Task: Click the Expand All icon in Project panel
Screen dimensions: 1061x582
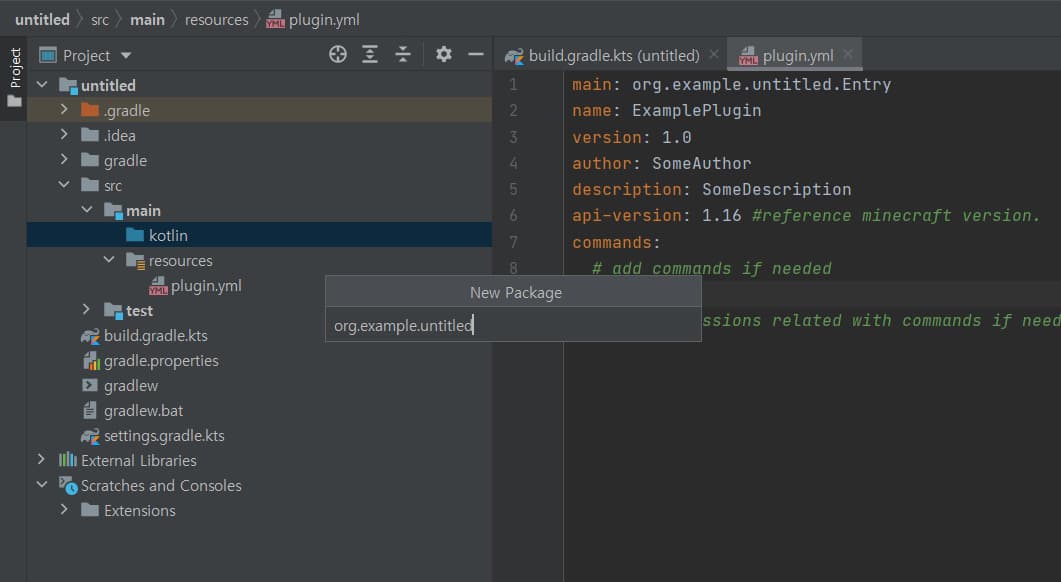Action: click(370, 55)
